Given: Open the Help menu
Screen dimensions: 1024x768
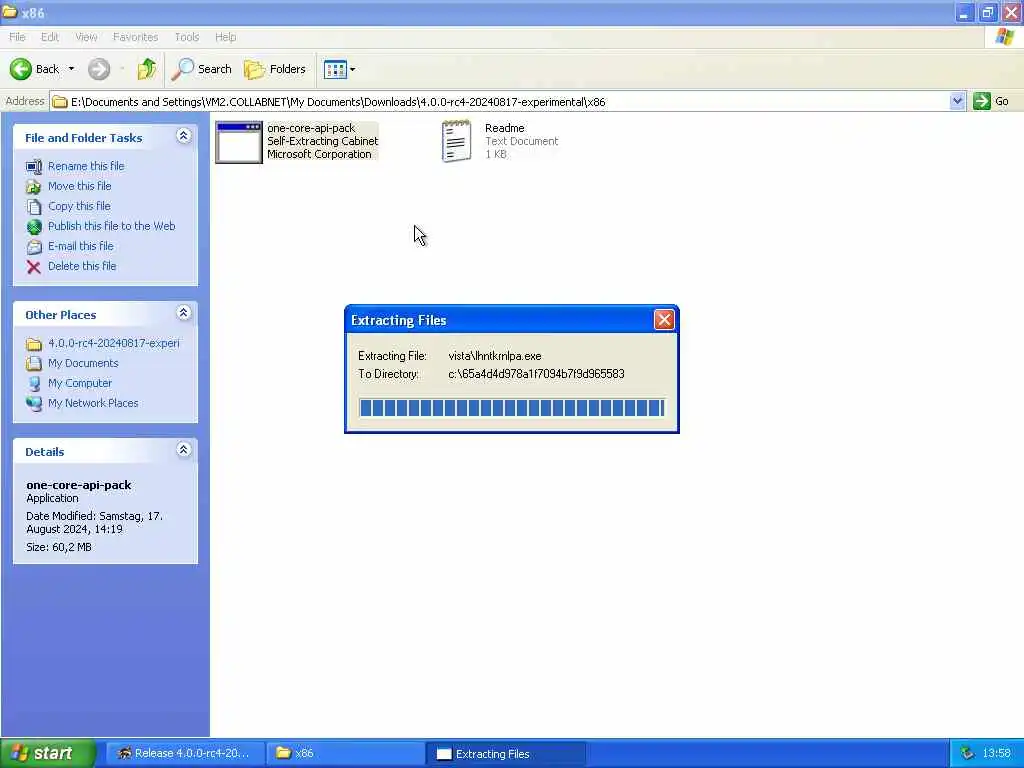Looking at the screenshot, I should pyautogui.click(x=225, y=37).
